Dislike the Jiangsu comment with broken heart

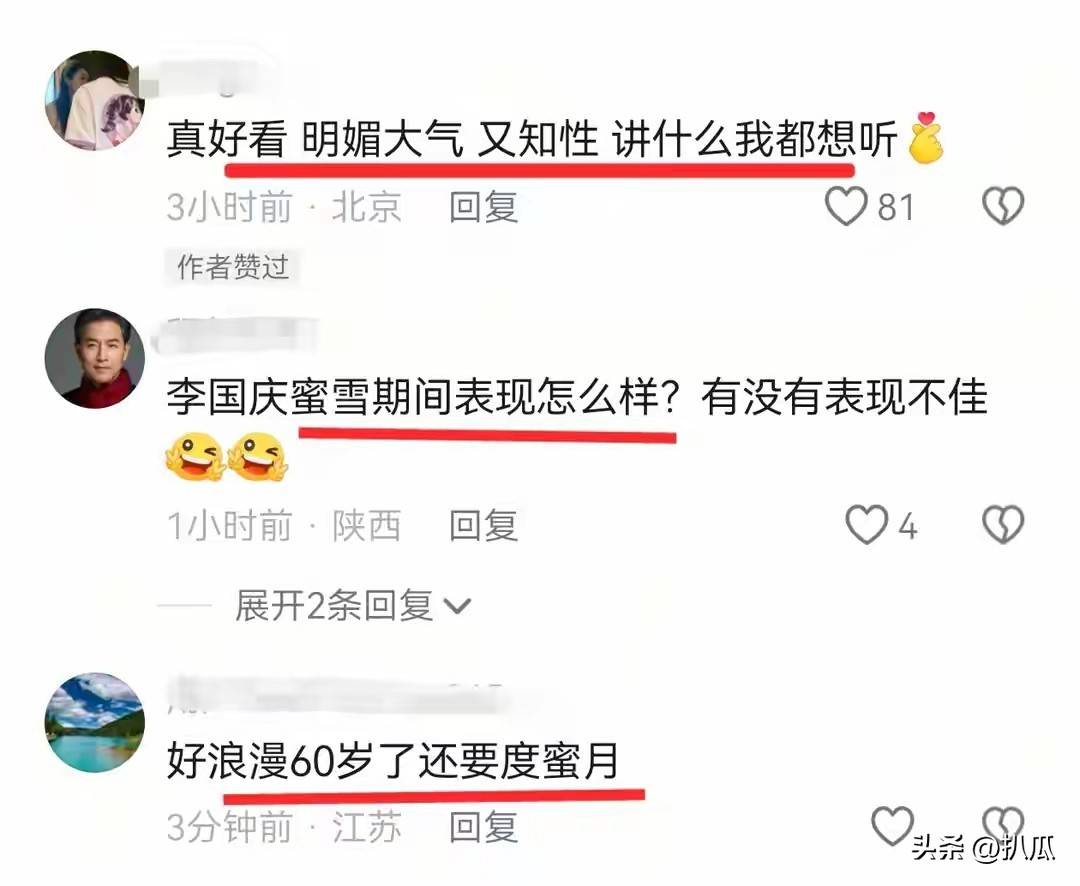click(1003, 823)
